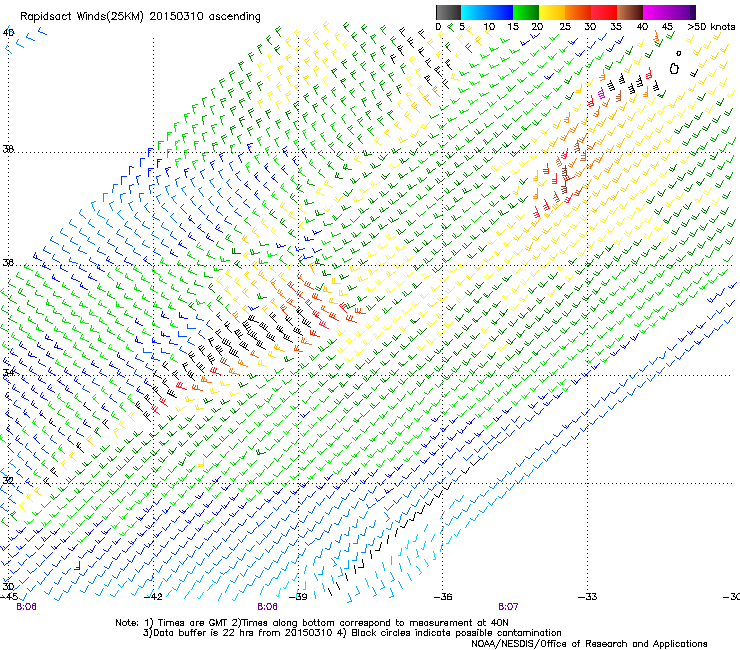Choose the brown 35-40 knots legend segment
Image resolution: width=740 pixels, height=650 pixels.
pyautogui.click(x=630, y=12)
